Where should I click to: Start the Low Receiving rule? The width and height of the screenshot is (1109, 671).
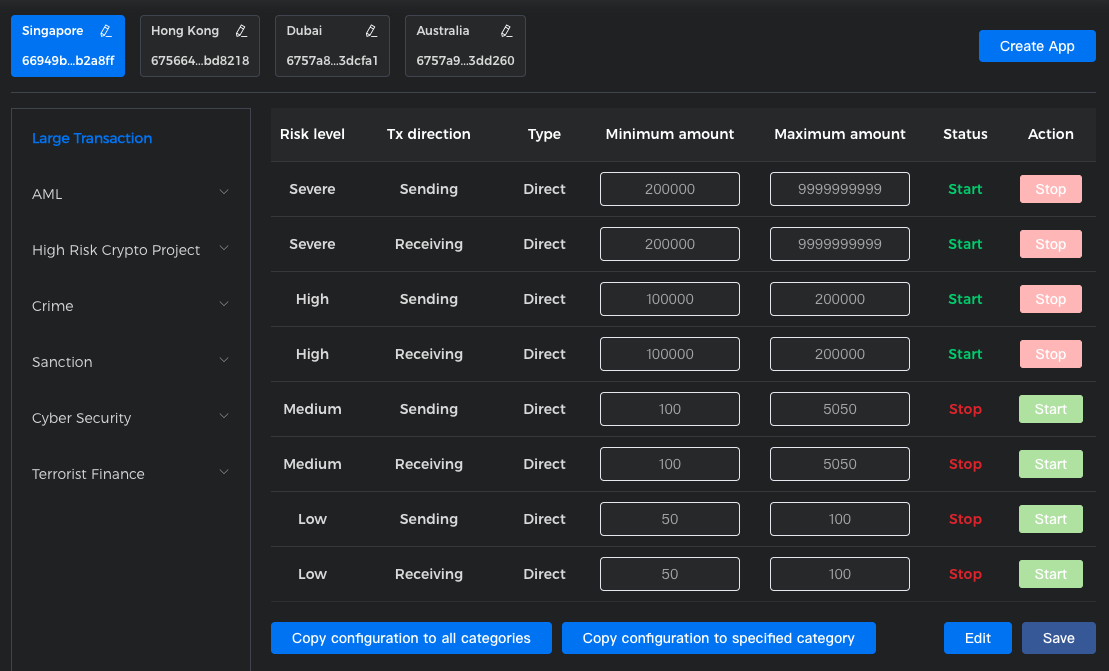pyautogui.click(x=1050, y=574)
